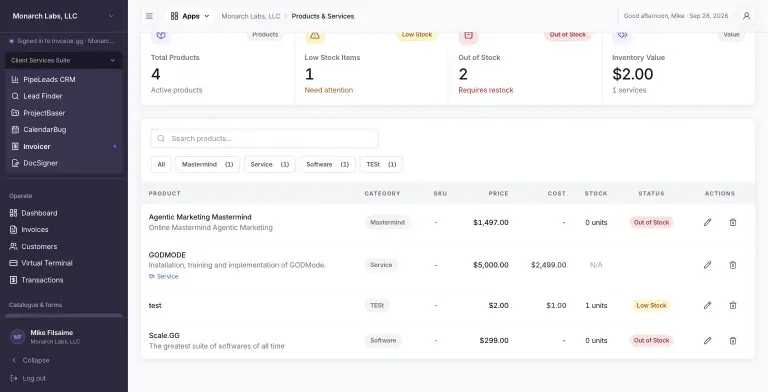Click the Products & Services breadcrumb
Screen dimensions: 768x392
[x=323, y=16]
